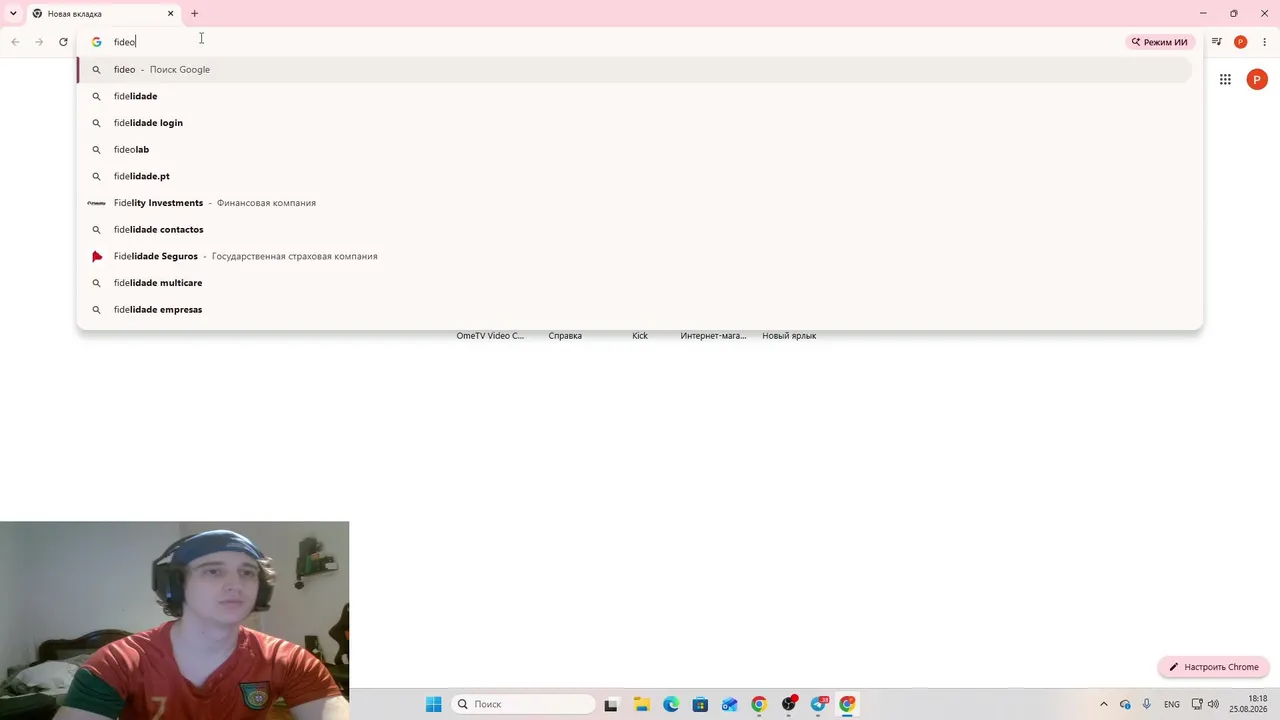Go back with the back arrow
The image size is (1280, 720).
[x=15, y=42]
